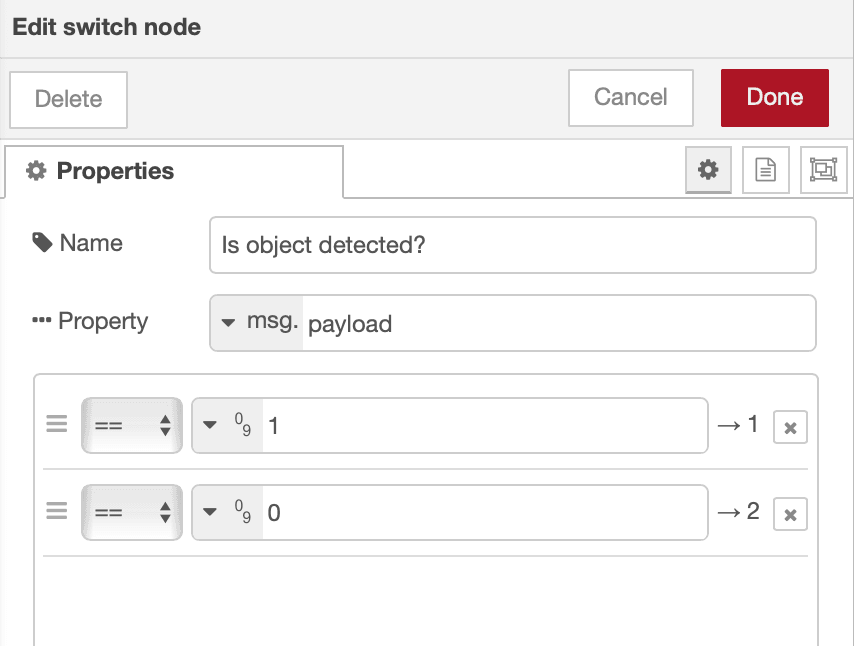The width and height of the screenshot is (854, 646).
Task: Remove the second rule with its x button
Action: (790, 514)
